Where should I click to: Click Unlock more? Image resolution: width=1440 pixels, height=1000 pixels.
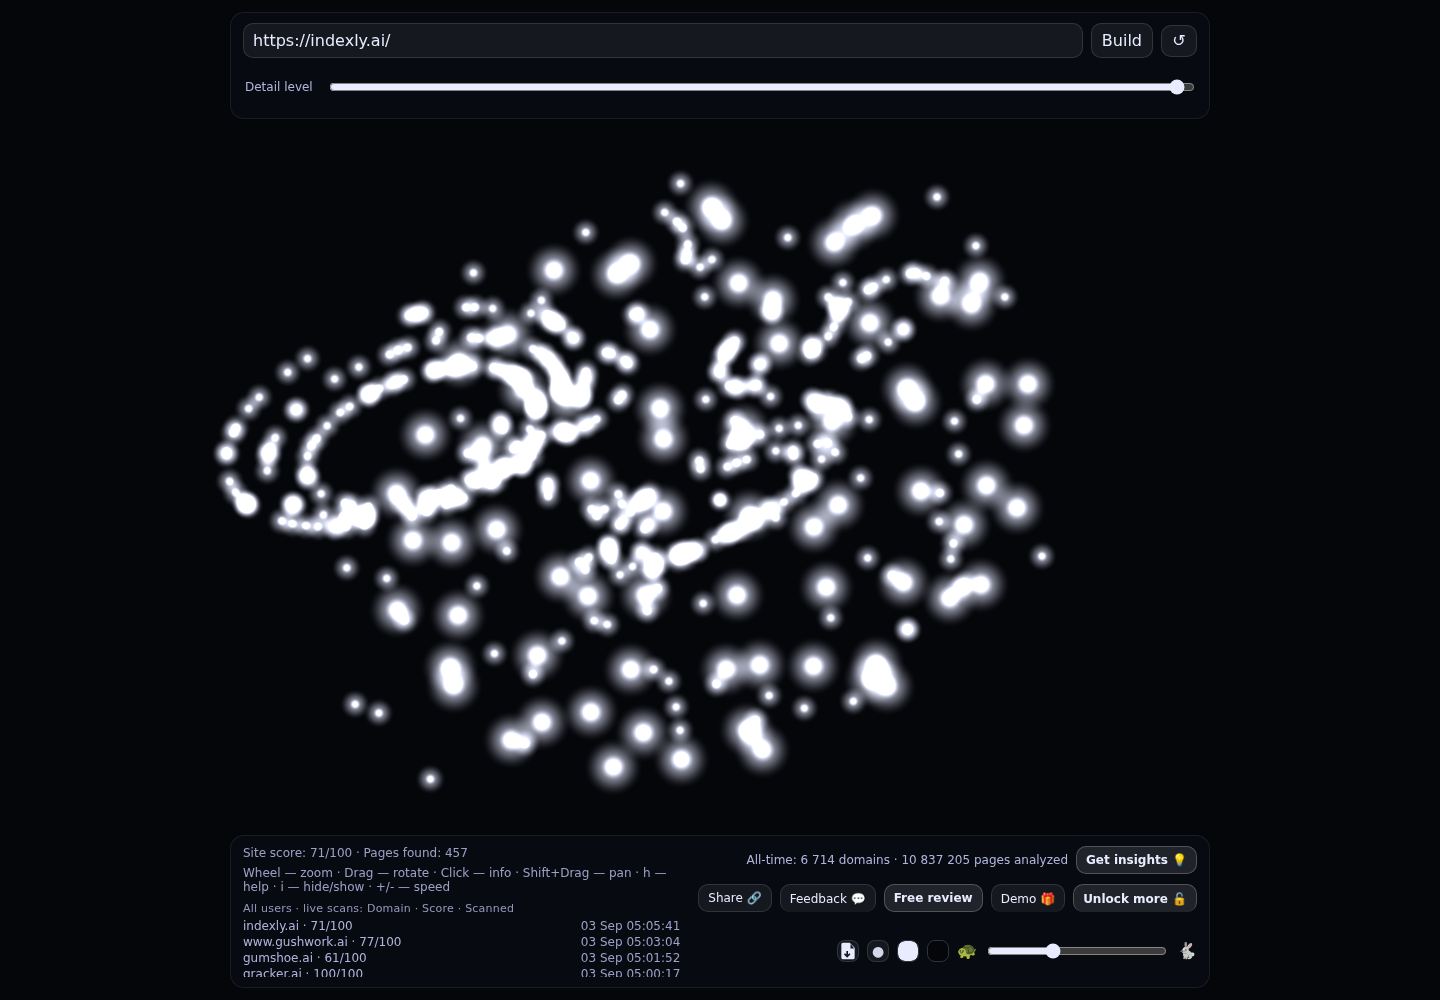pos(1135,898)
